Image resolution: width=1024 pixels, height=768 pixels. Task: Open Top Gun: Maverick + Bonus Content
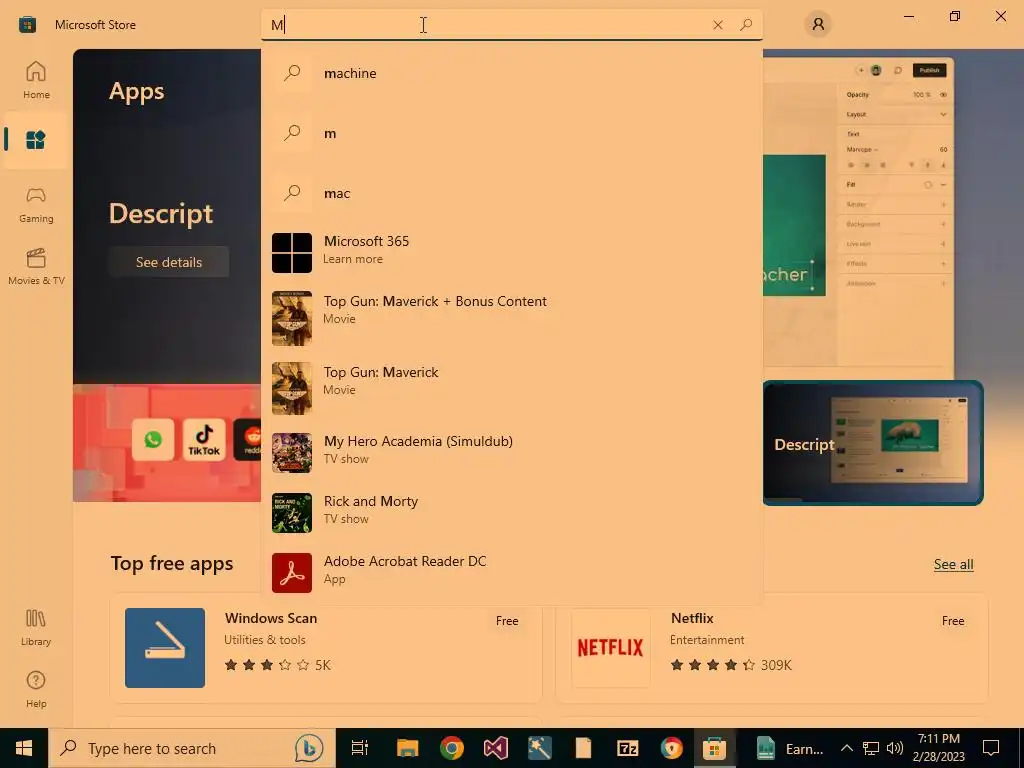click(x=512, y=318)
